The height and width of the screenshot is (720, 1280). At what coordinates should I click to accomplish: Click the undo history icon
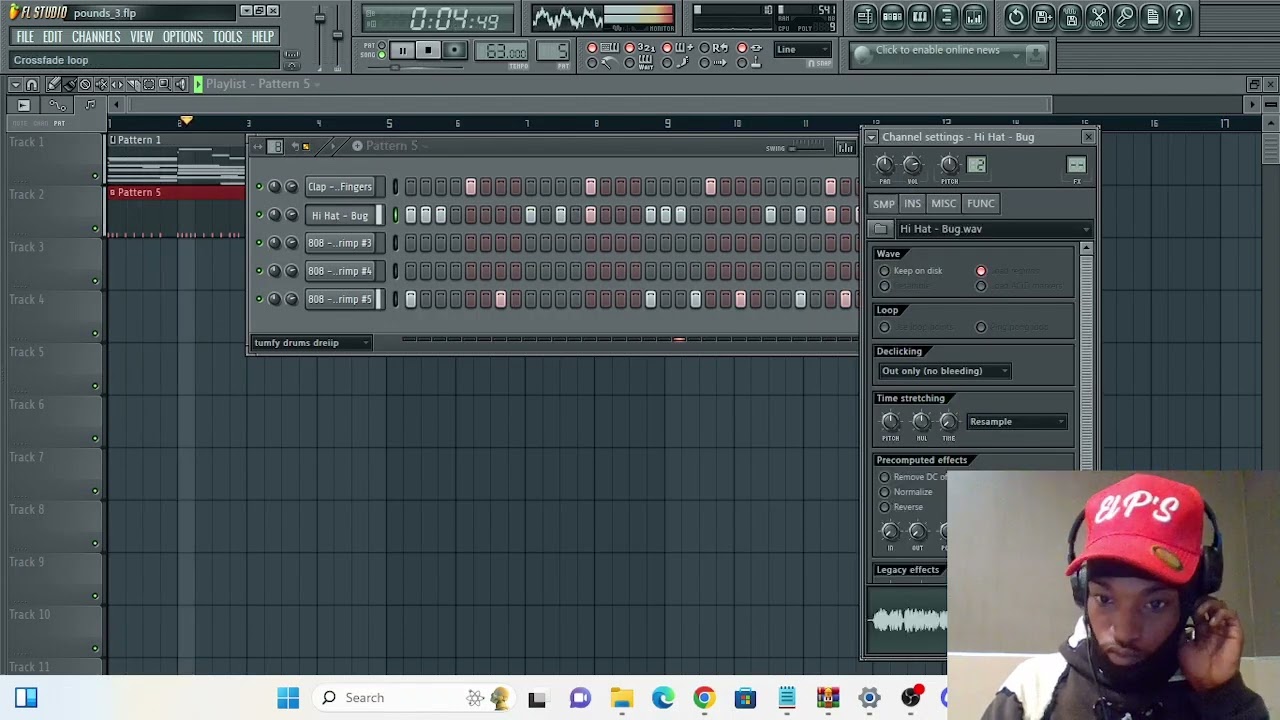click(1016, 16)
